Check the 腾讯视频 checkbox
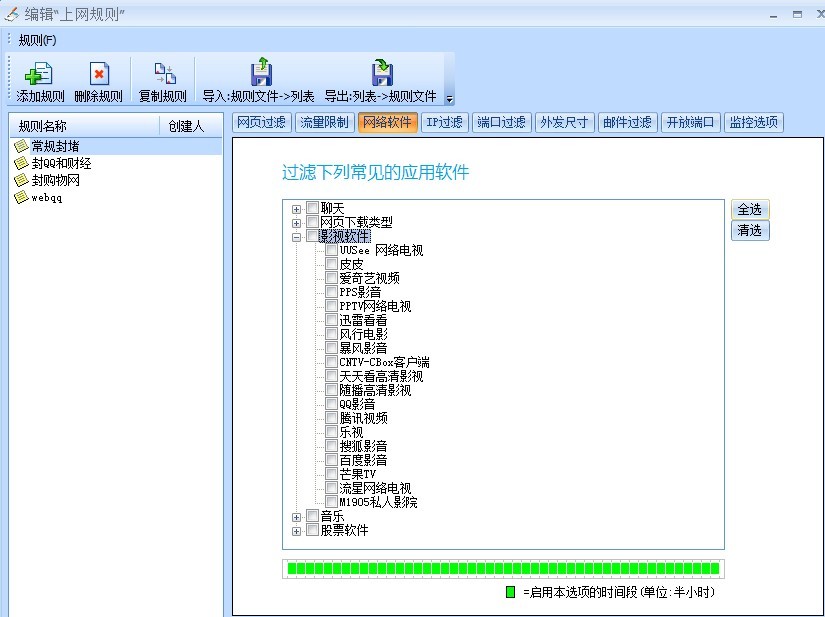Image resolution: width=825 pixels, height=617 pixels. pyautogui.click(x=331, y=418)
